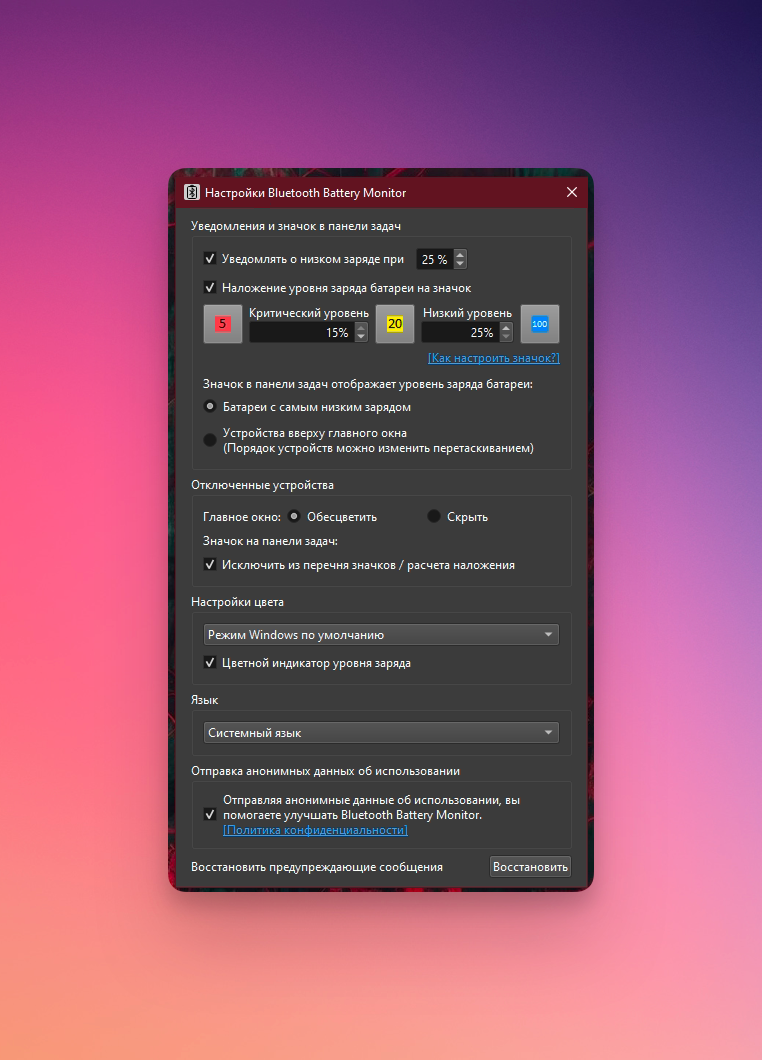Screen dimensions: 762x1060
Task: Toggle 'Наложение уровня заряда батареи на значок' checkbox
Action: point(210,288)
